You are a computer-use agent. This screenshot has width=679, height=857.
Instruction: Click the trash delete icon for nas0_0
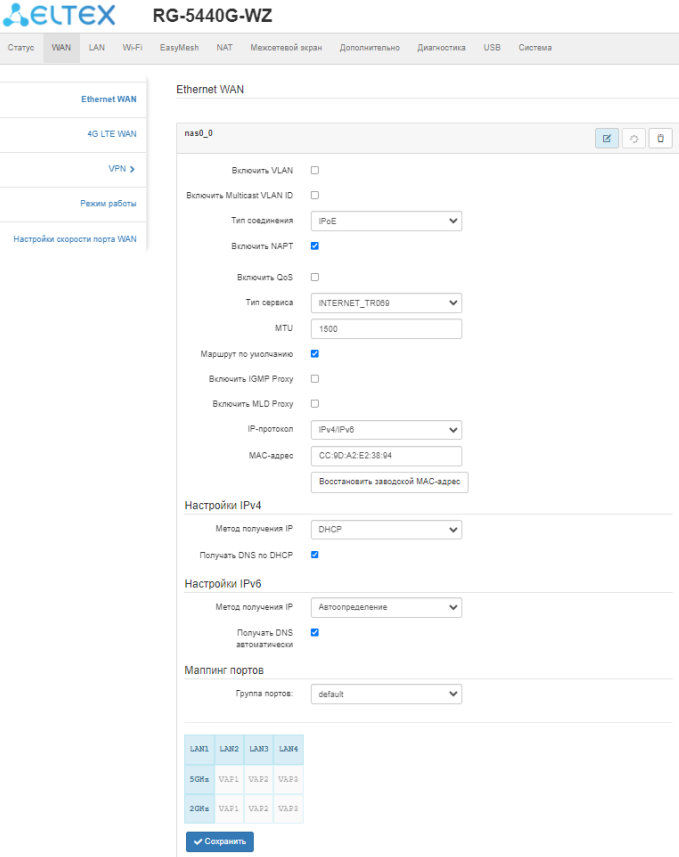[x=660, y=138]
